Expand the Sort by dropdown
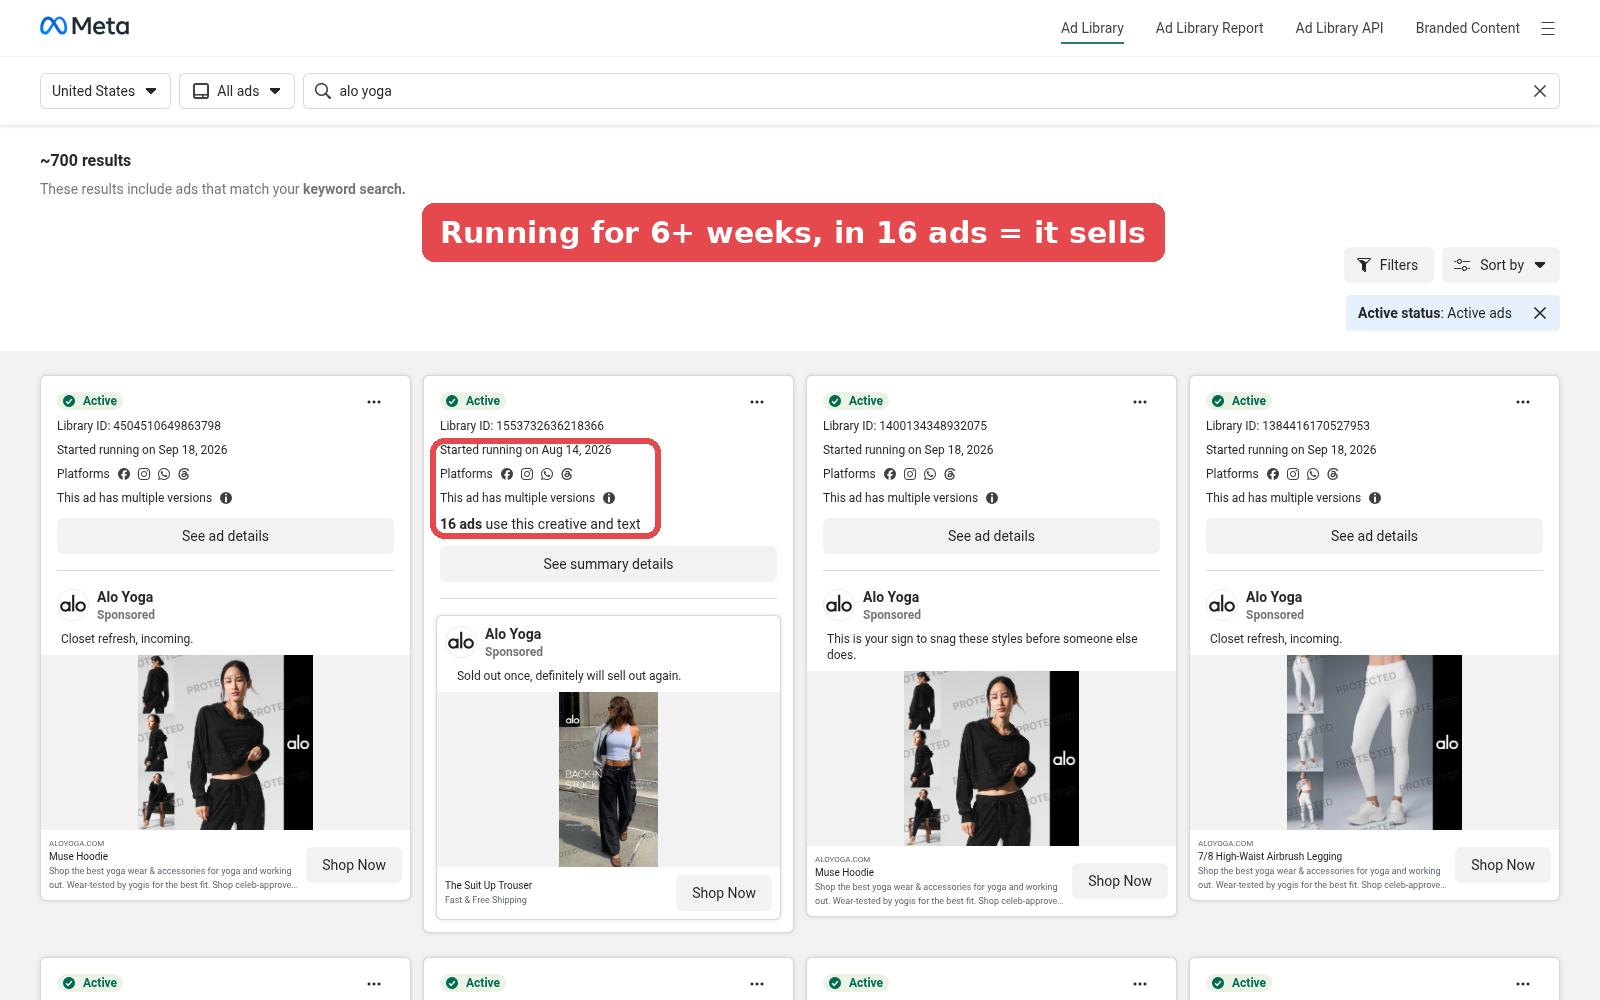The width and height of the screenshot is (1600, 1000). [1500, 265]
